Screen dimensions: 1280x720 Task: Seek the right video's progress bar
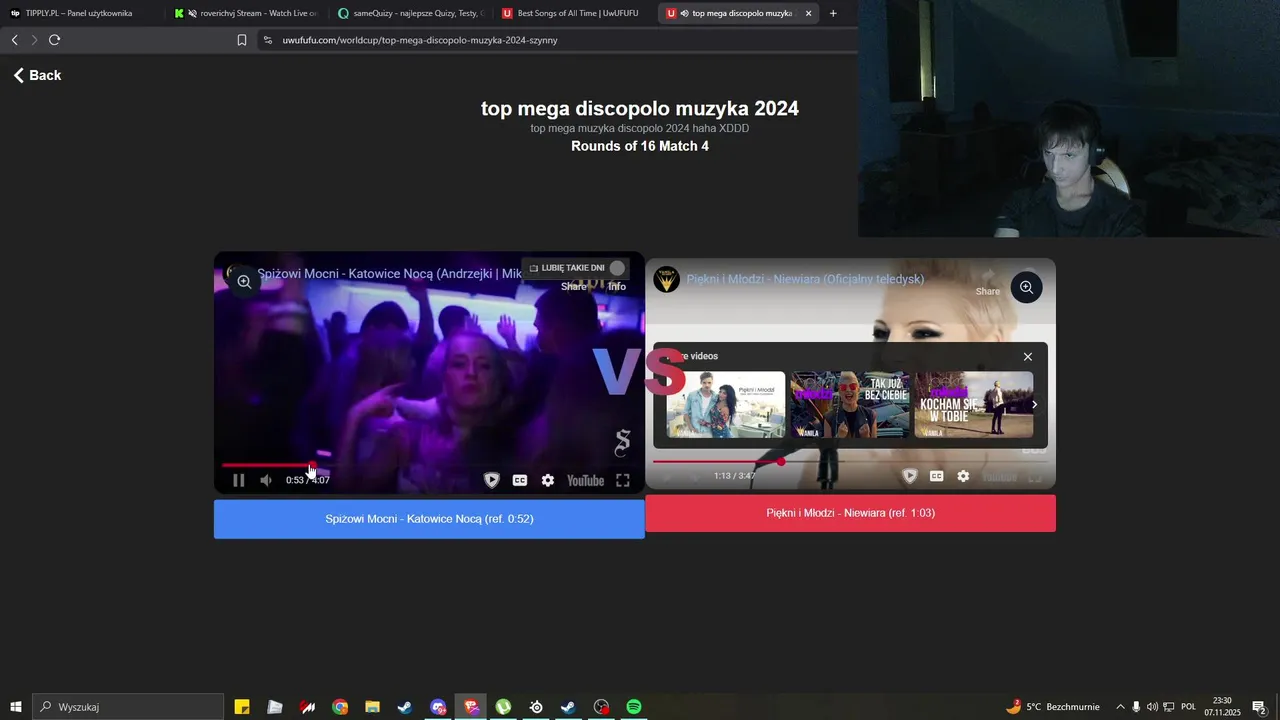(850, 462)
